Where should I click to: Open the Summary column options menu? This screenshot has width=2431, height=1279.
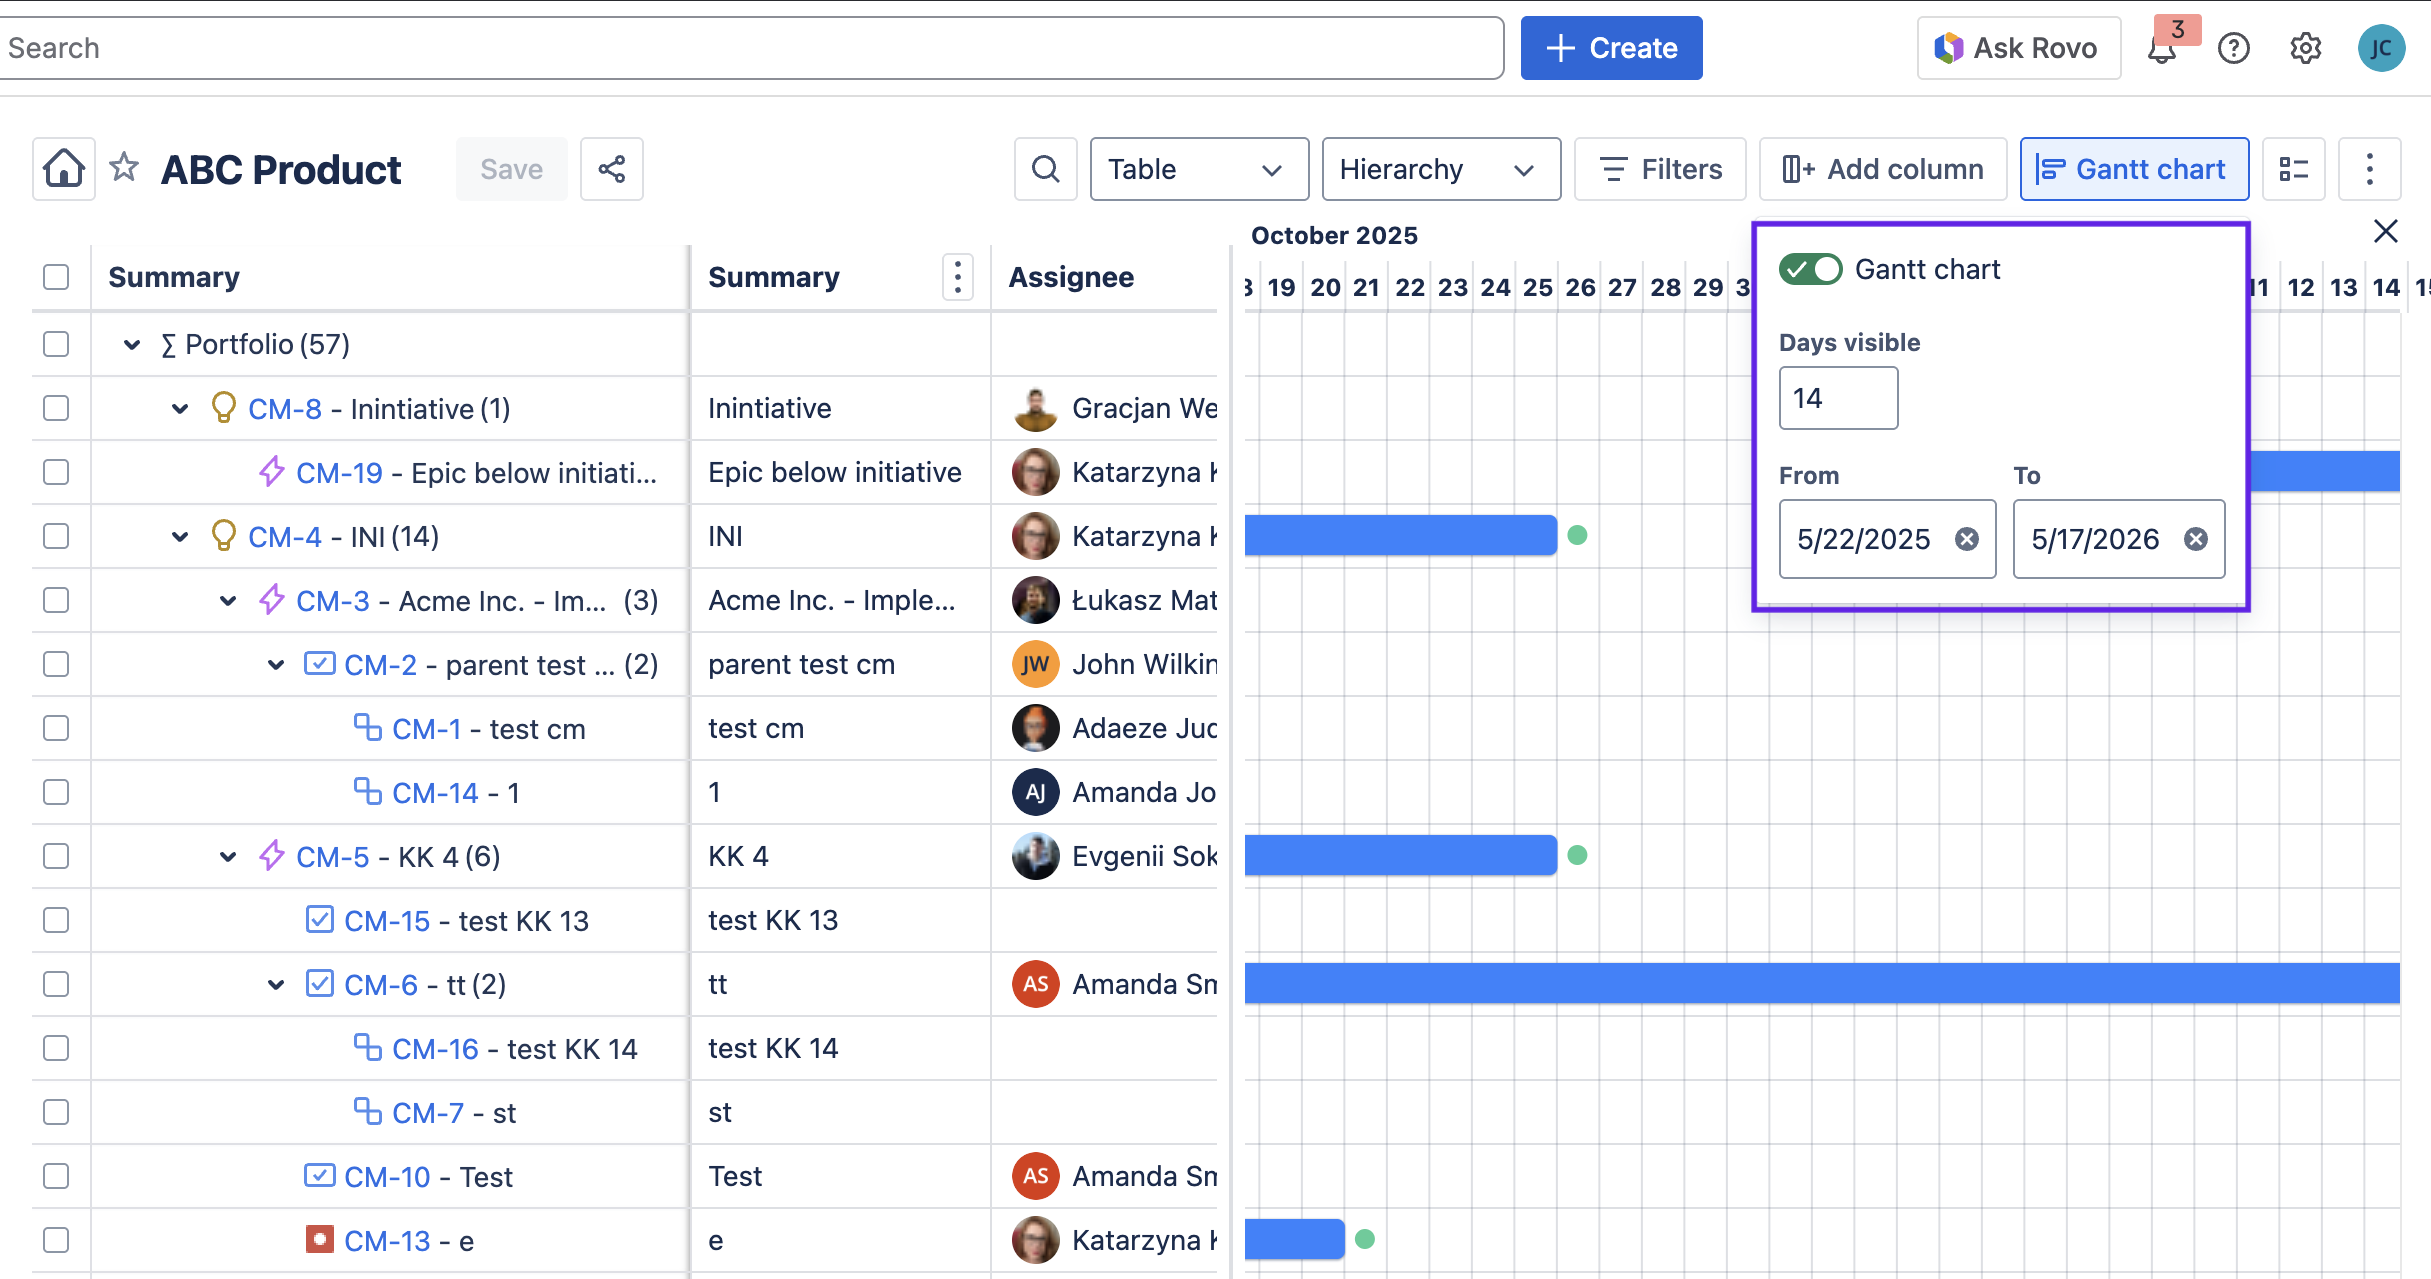point(957,277)
